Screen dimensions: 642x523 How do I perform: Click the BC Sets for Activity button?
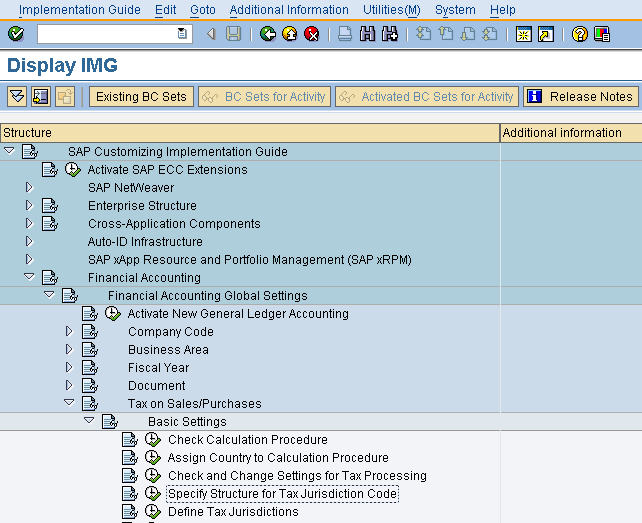(264, 97)
